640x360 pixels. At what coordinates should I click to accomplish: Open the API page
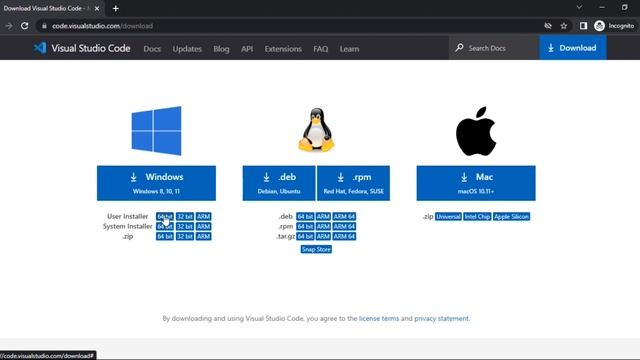point(247,49)
